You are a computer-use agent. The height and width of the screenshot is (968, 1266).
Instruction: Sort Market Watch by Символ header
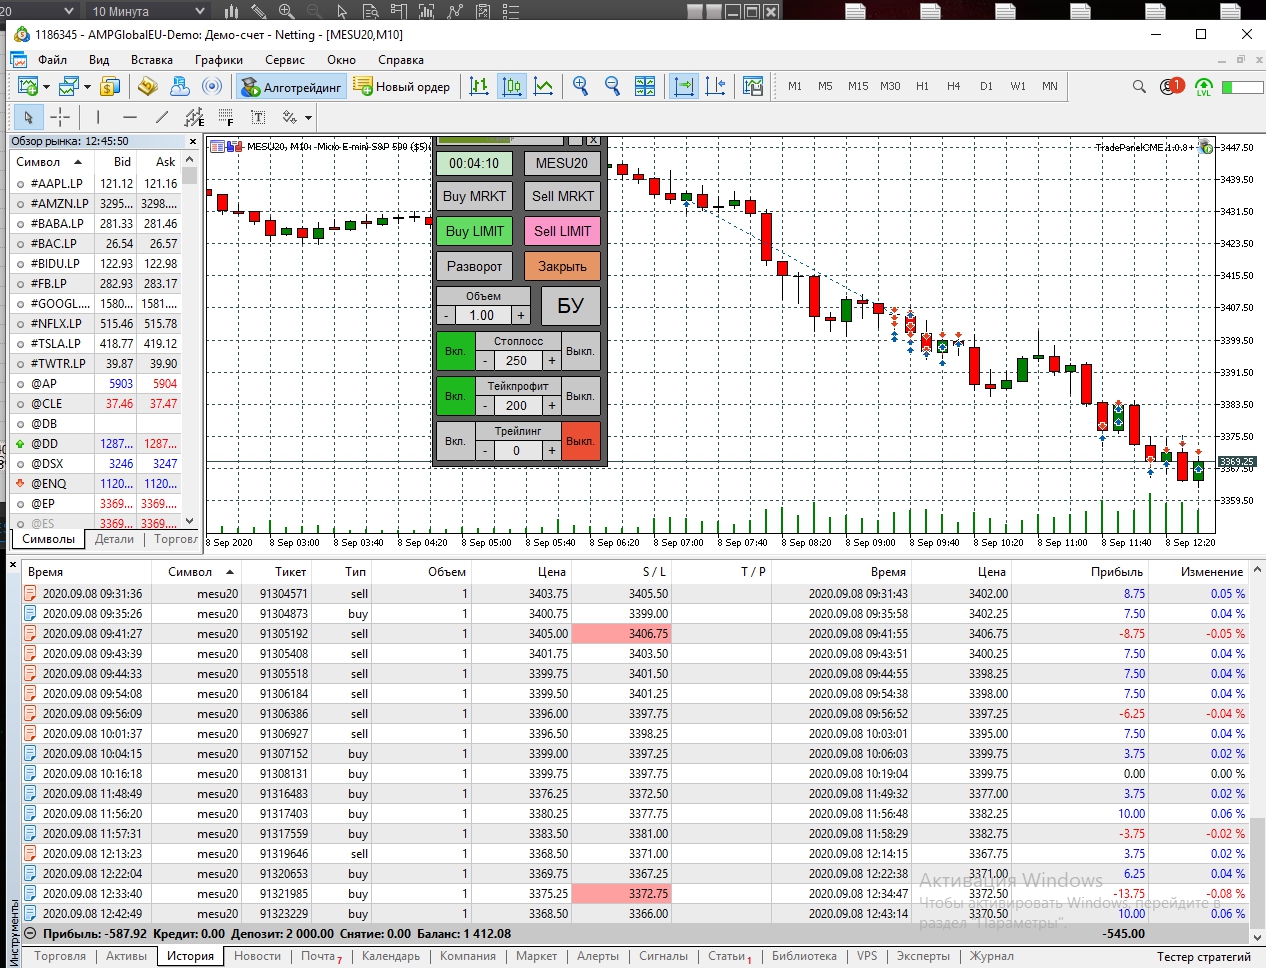coord(51,161)
